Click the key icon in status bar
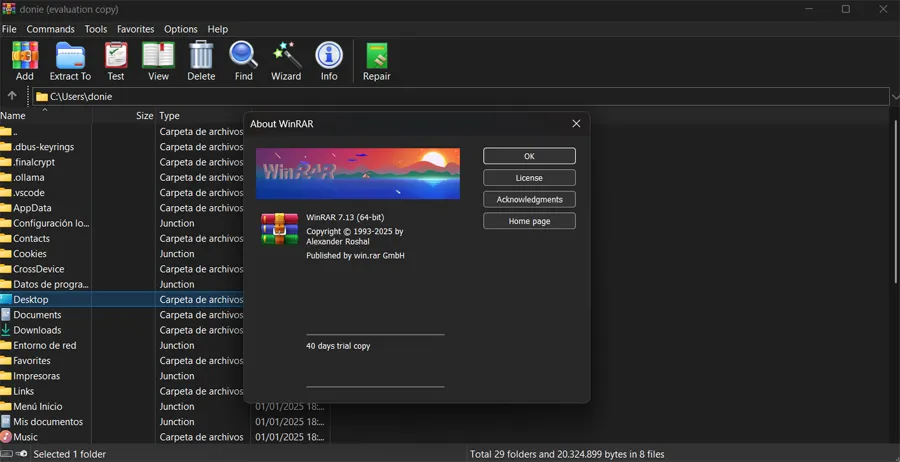Viewport: 900px width, 462px height. click(x=21, y=454)
